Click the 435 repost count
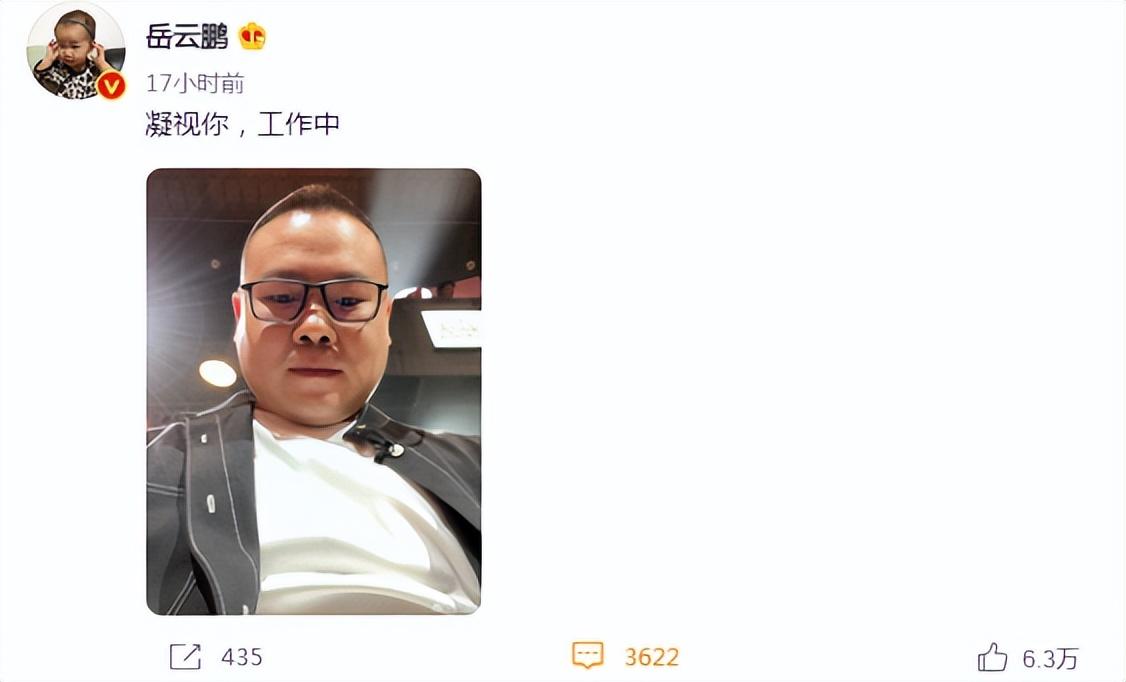This screenshot has width=1126, height=682. [242, 657]
